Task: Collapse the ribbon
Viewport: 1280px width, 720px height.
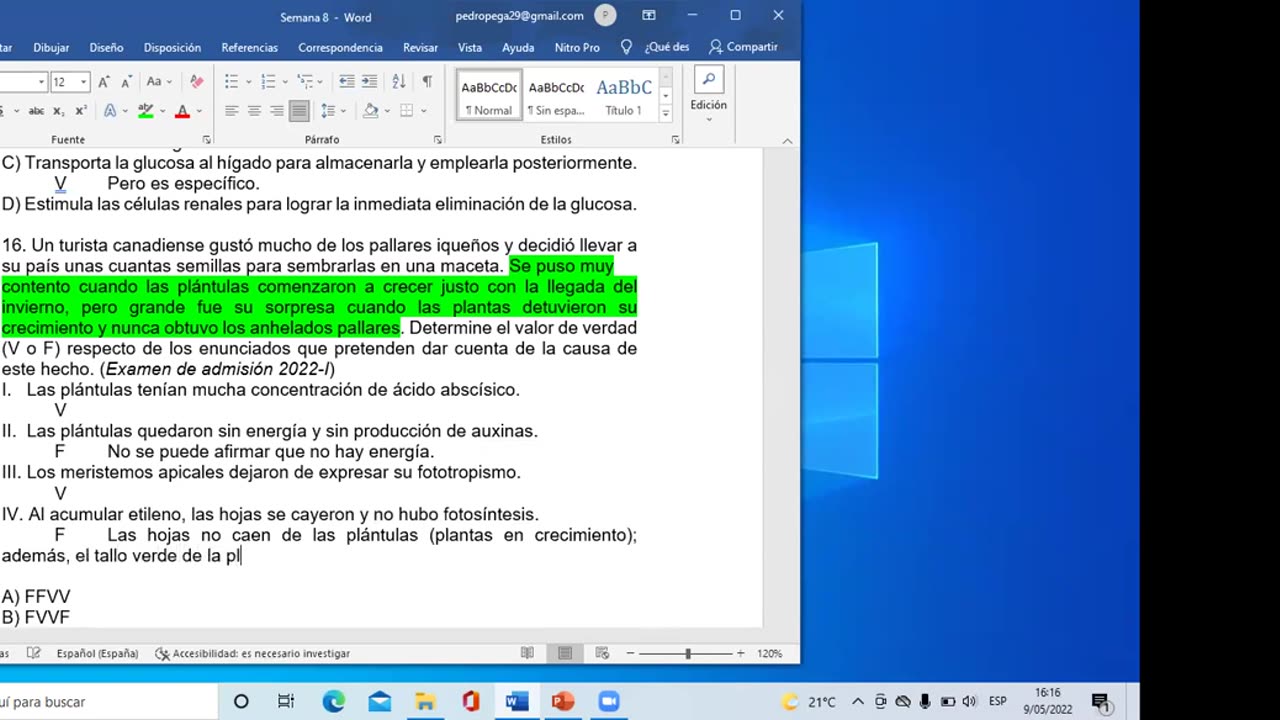Action: pyautogui.click(x=787, y=141)
